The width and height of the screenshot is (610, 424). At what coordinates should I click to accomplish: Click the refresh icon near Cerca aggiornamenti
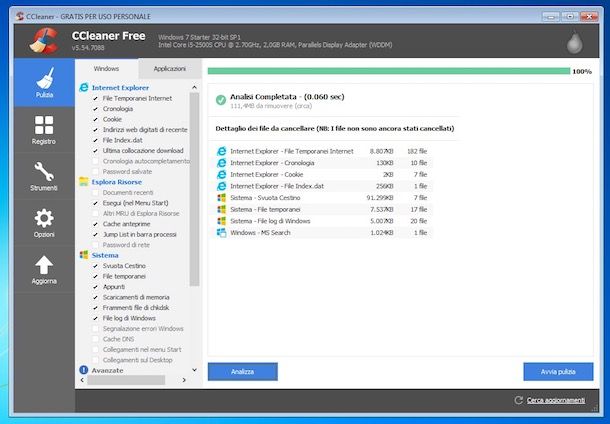click(x=518, y=400)
